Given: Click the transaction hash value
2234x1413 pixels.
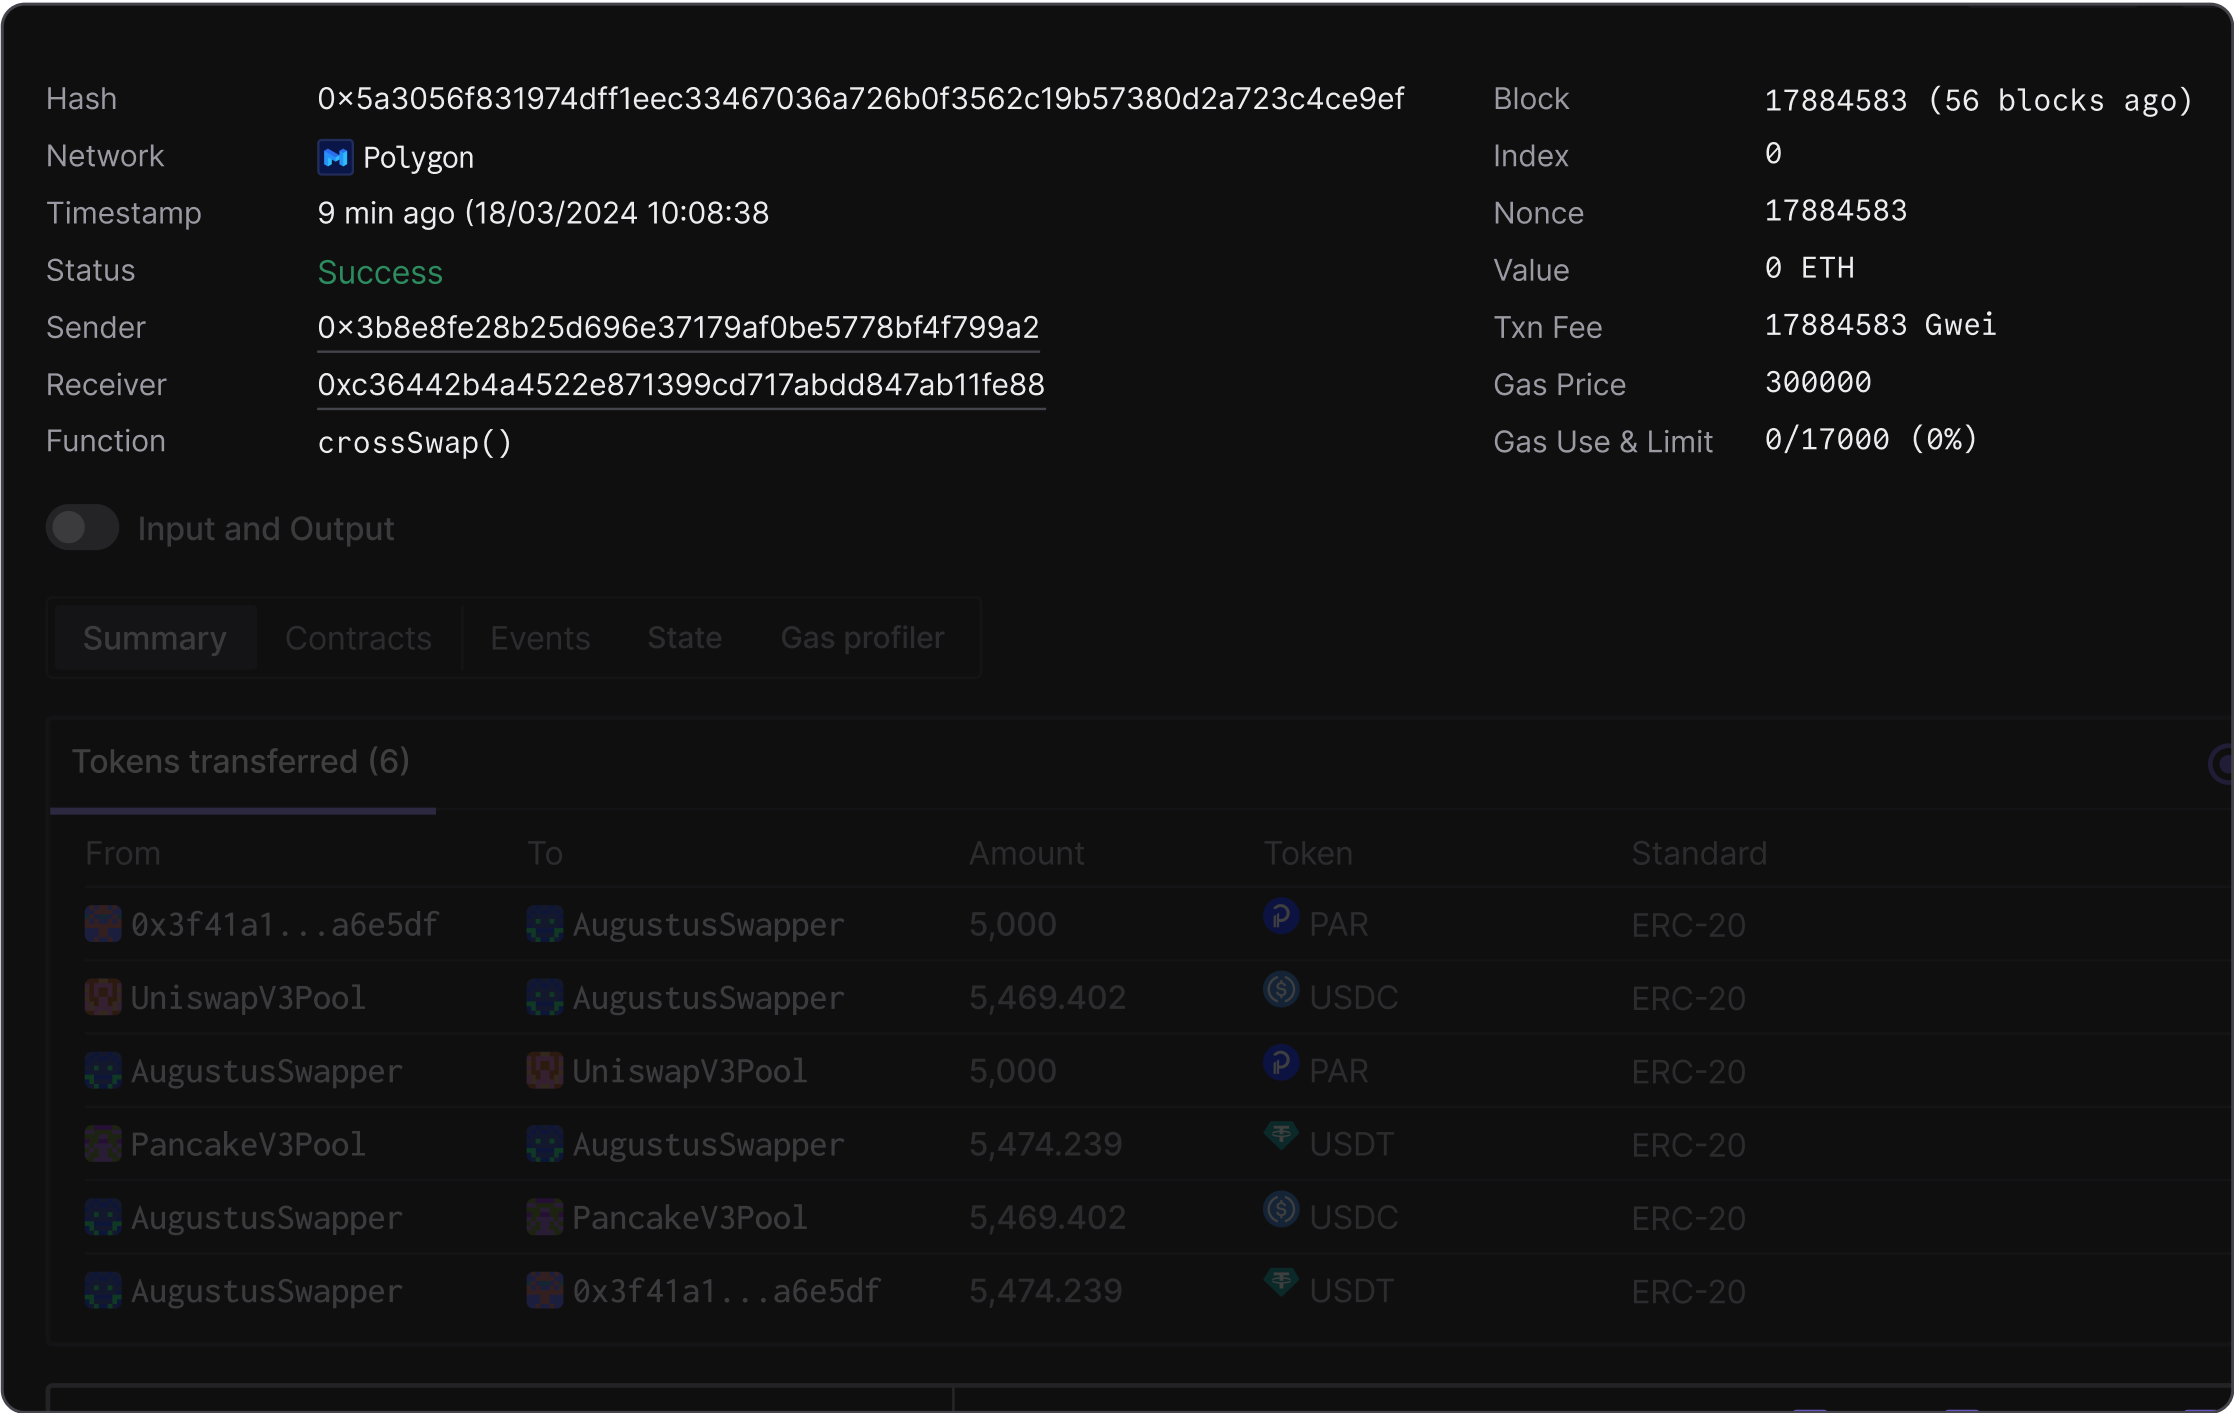Looking at the screenshot, I should (x=860, y=99).
